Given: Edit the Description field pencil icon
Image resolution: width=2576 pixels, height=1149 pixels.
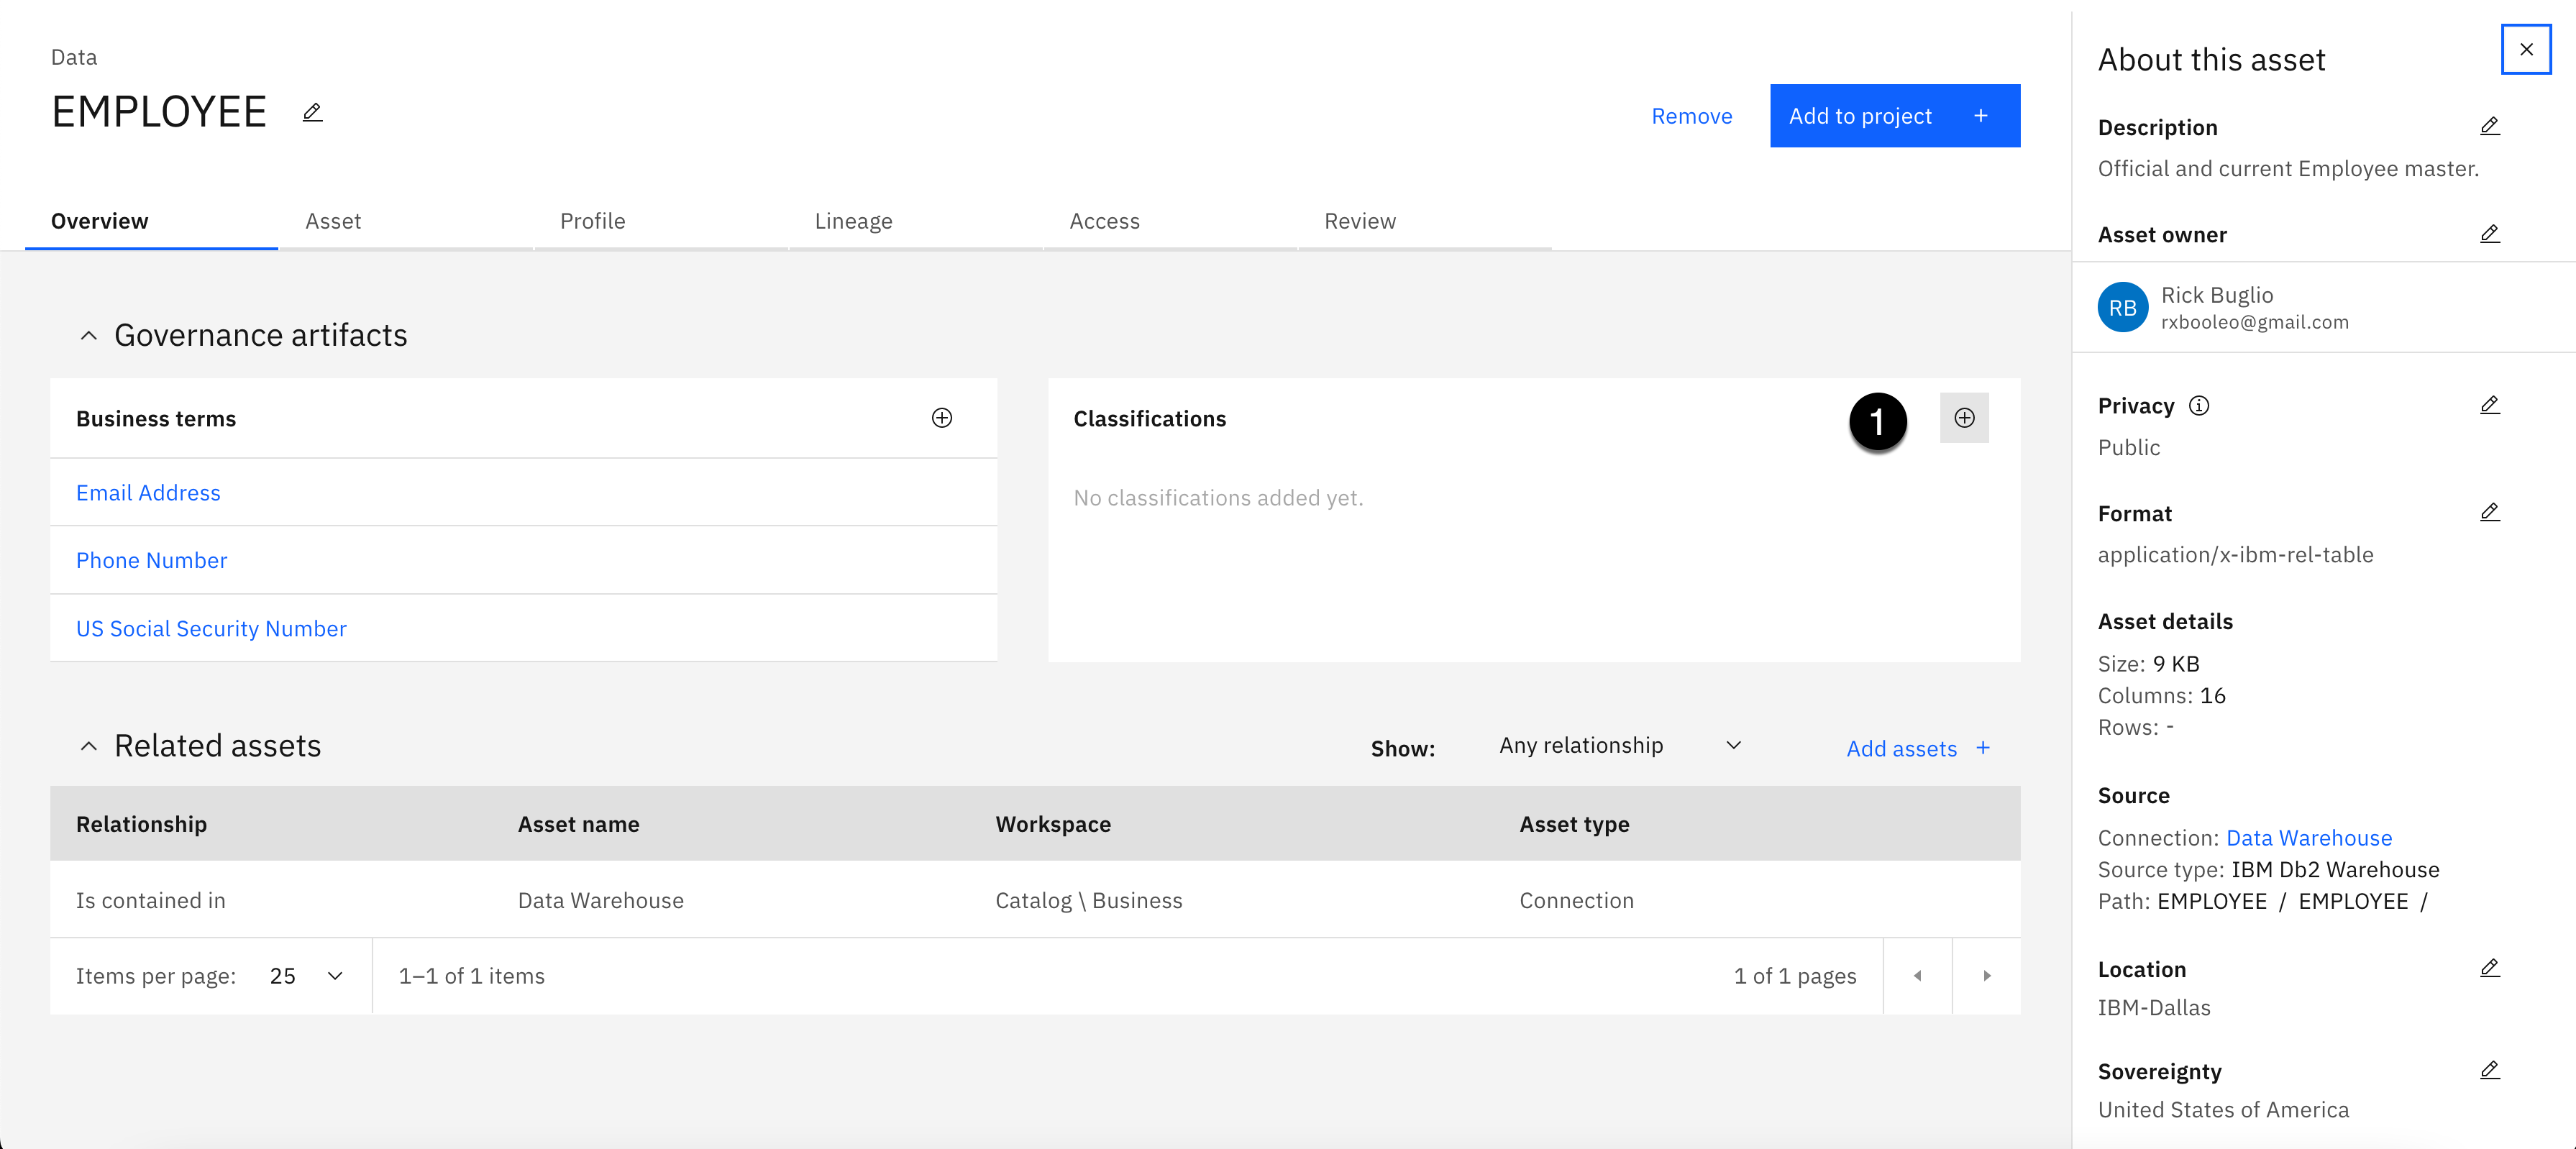Looking at the screenshot, I should point(2489,126).
